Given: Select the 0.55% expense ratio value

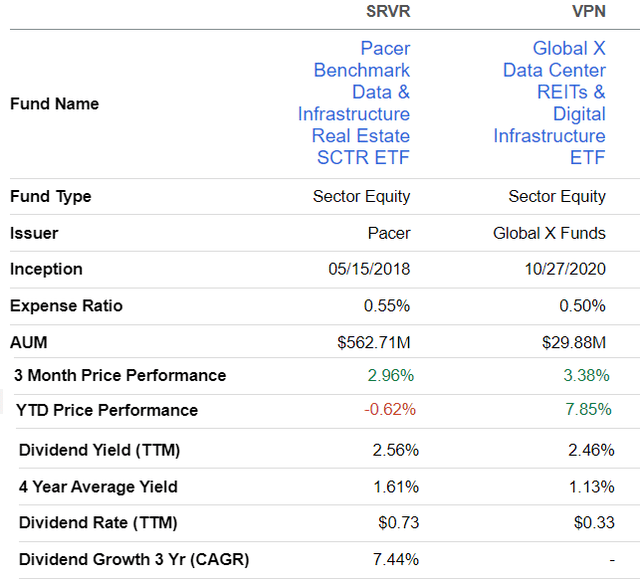Looking at the screenshot, I should pos(387,306).
